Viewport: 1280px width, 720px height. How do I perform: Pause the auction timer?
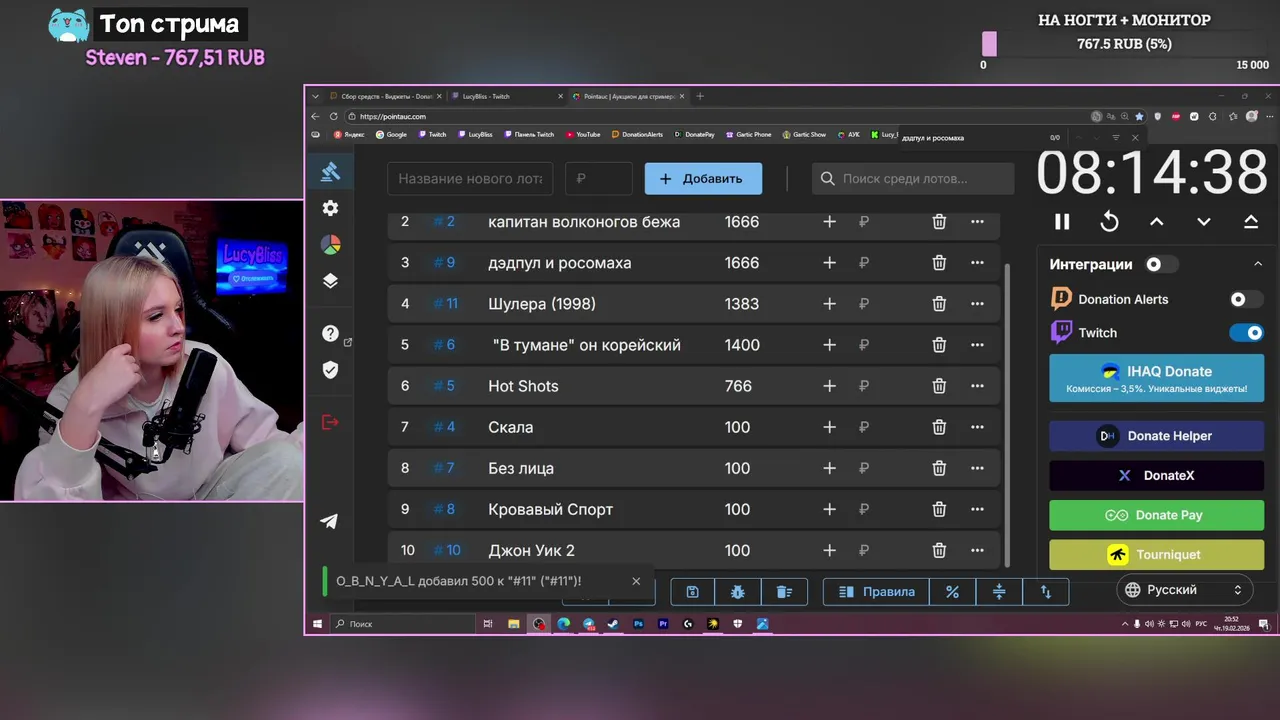[1062, 222]
